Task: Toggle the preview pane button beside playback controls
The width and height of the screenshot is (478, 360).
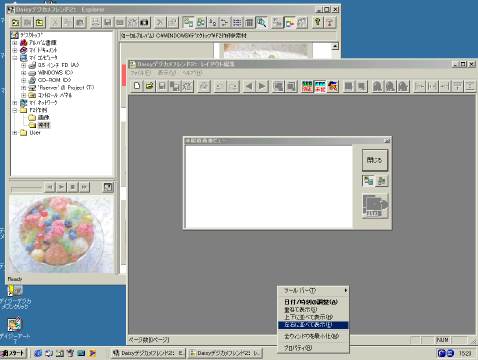Action: pyautogui.click(x=108, y=187)
